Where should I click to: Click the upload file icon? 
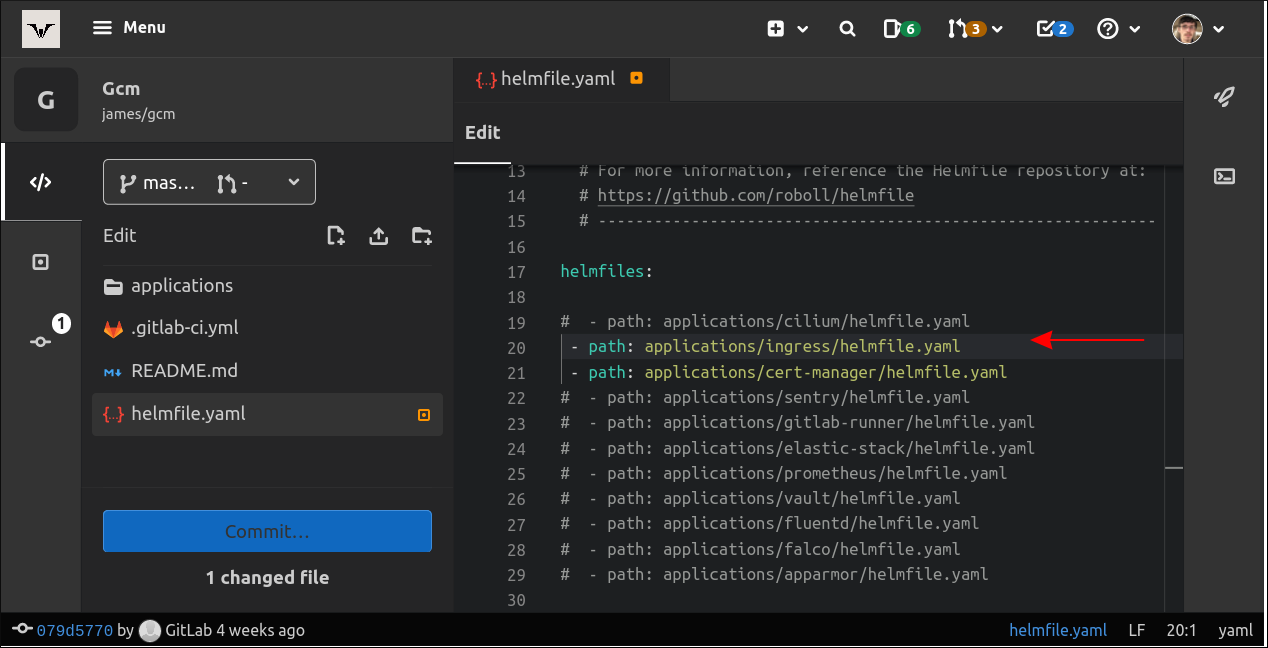pyautogui.click(x=378, y=236)
